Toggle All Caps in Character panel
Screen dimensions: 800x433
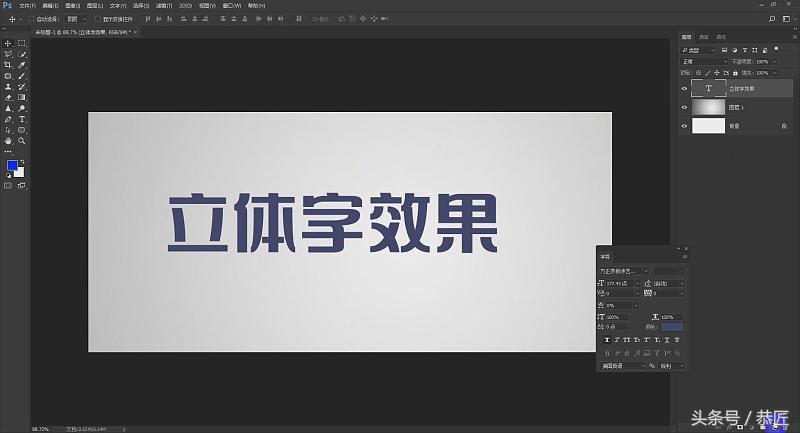(627, 340)
